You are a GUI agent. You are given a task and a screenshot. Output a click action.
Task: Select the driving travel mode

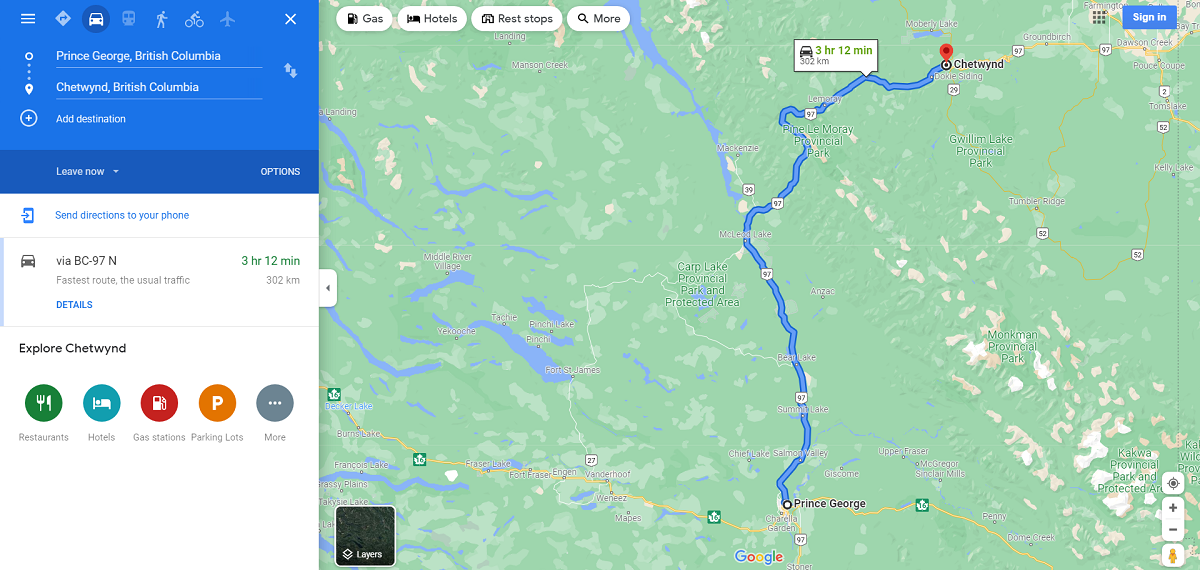coord(95,19)
